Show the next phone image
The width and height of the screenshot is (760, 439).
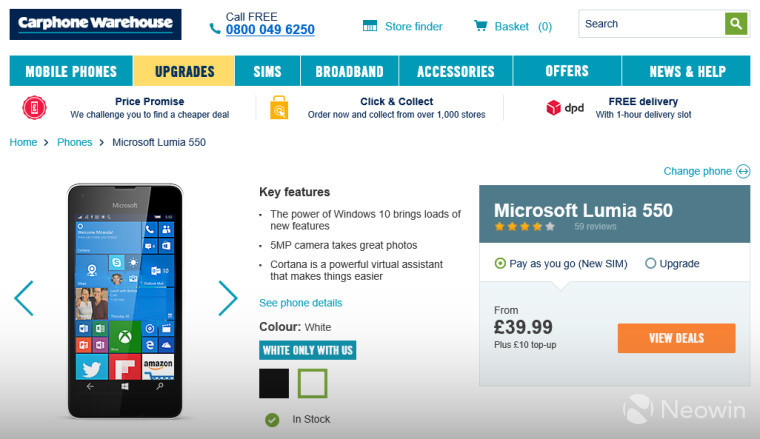(228, 298)
